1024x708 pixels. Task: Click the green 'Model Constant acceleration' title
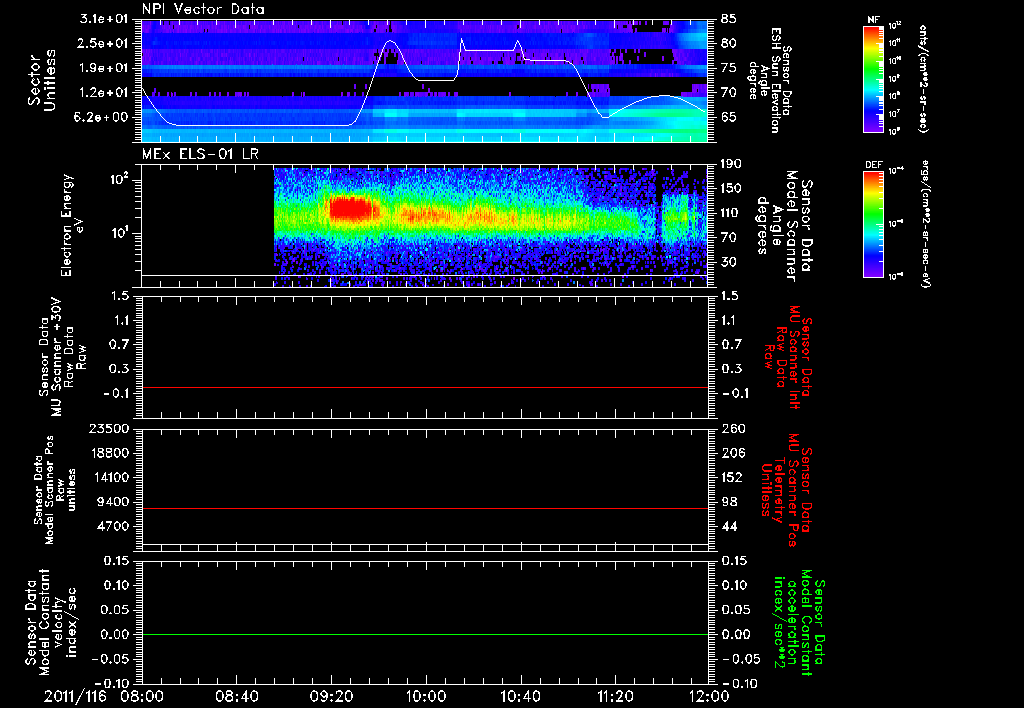pos(798,624)
